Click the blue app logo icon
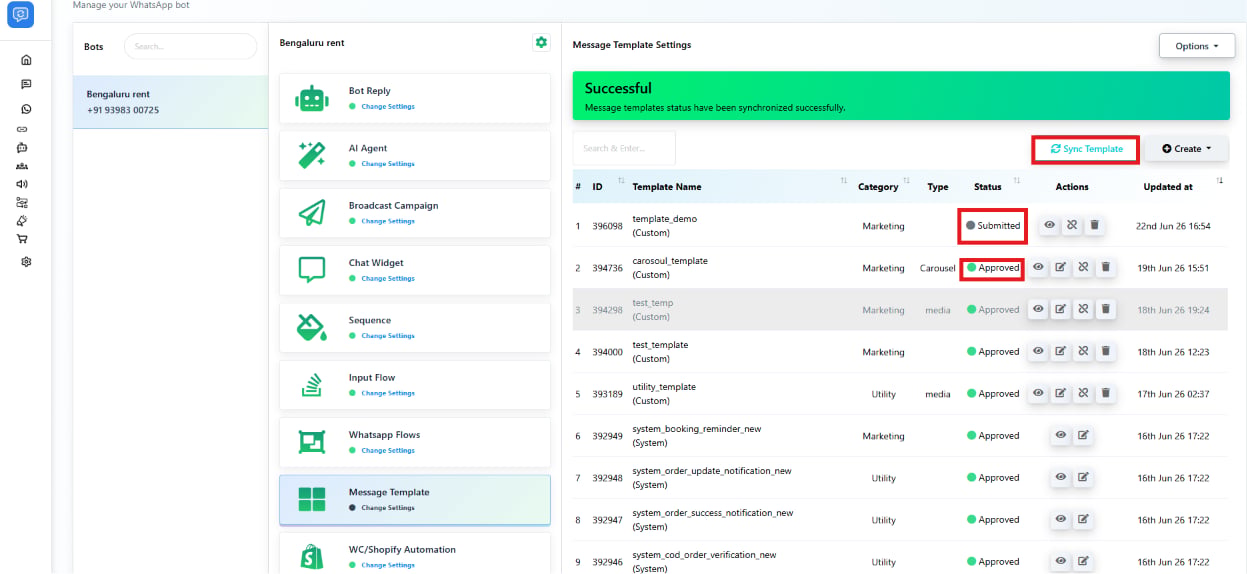Image resolution: width=1247 pixels, height=574 pixels. tap(20, 15)
